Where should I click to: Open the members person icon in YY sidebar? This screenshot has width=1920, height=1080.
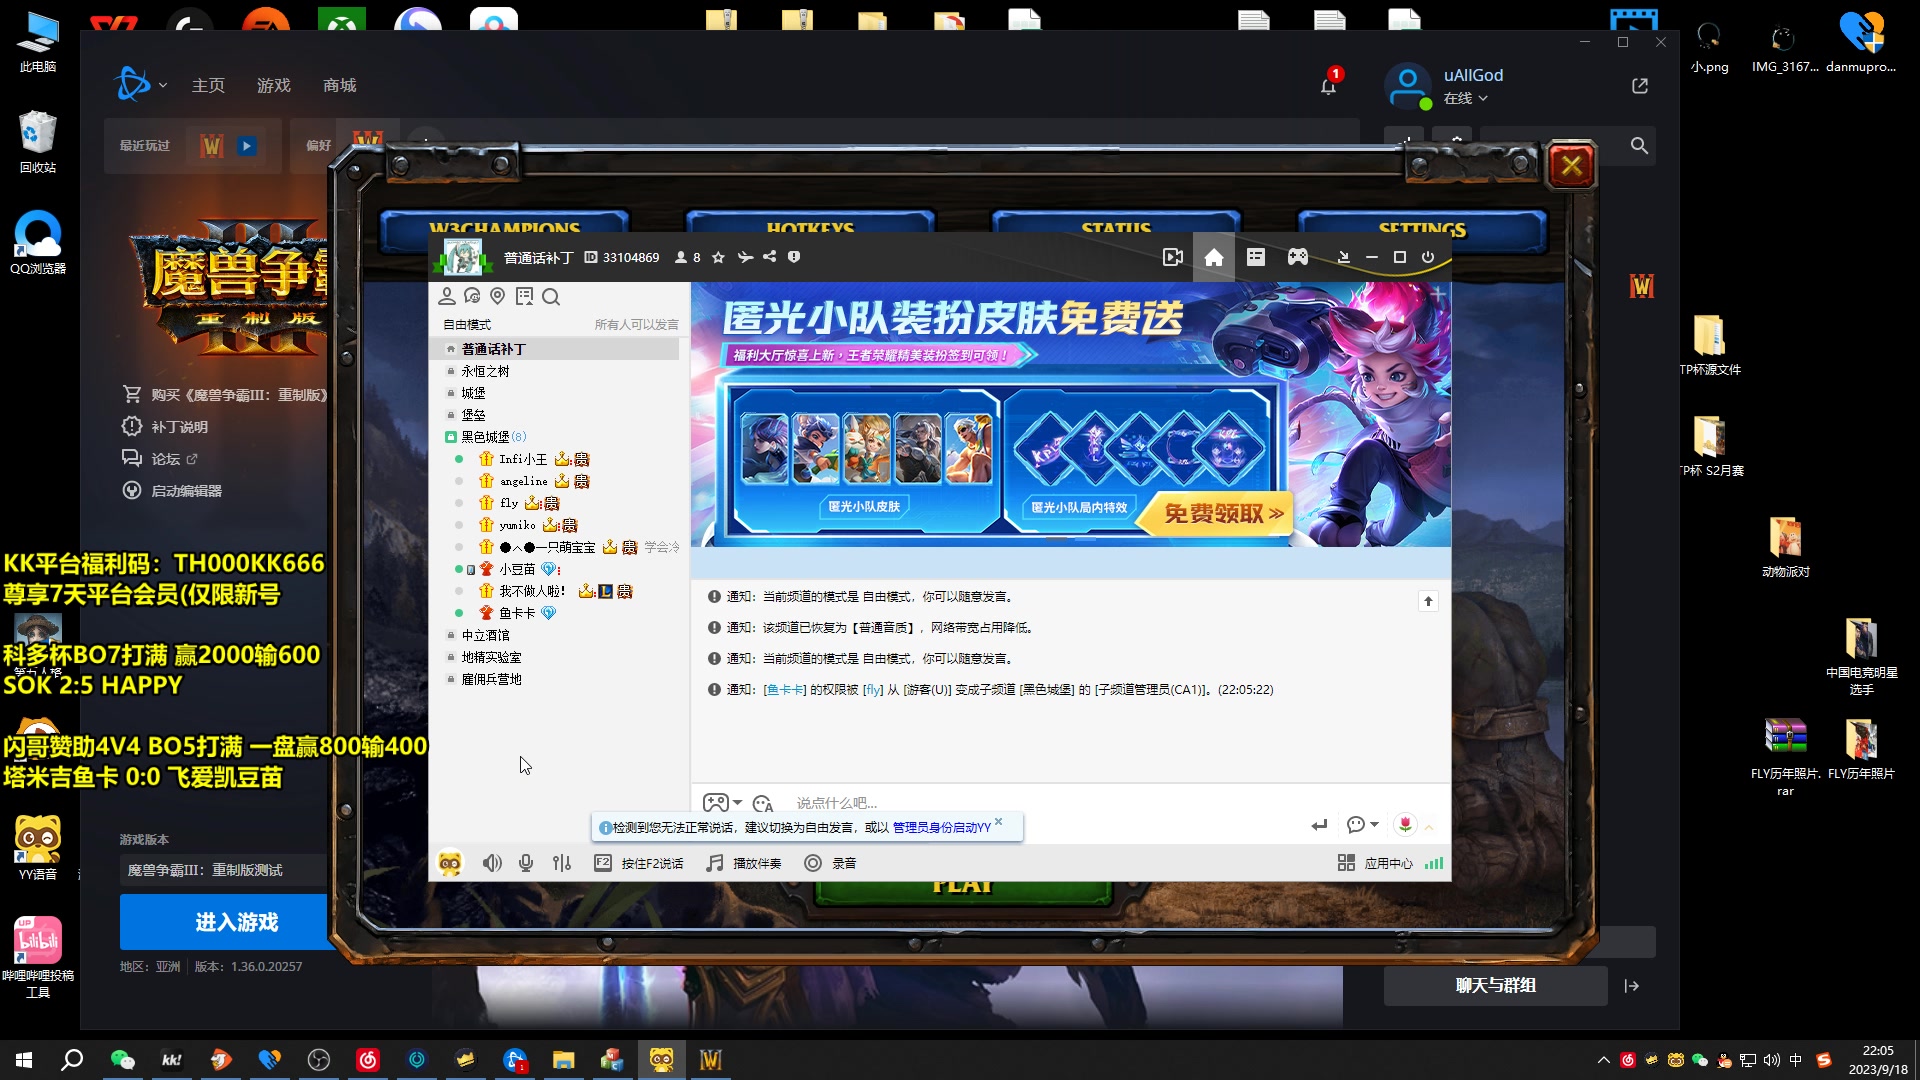tap(447, 296)
